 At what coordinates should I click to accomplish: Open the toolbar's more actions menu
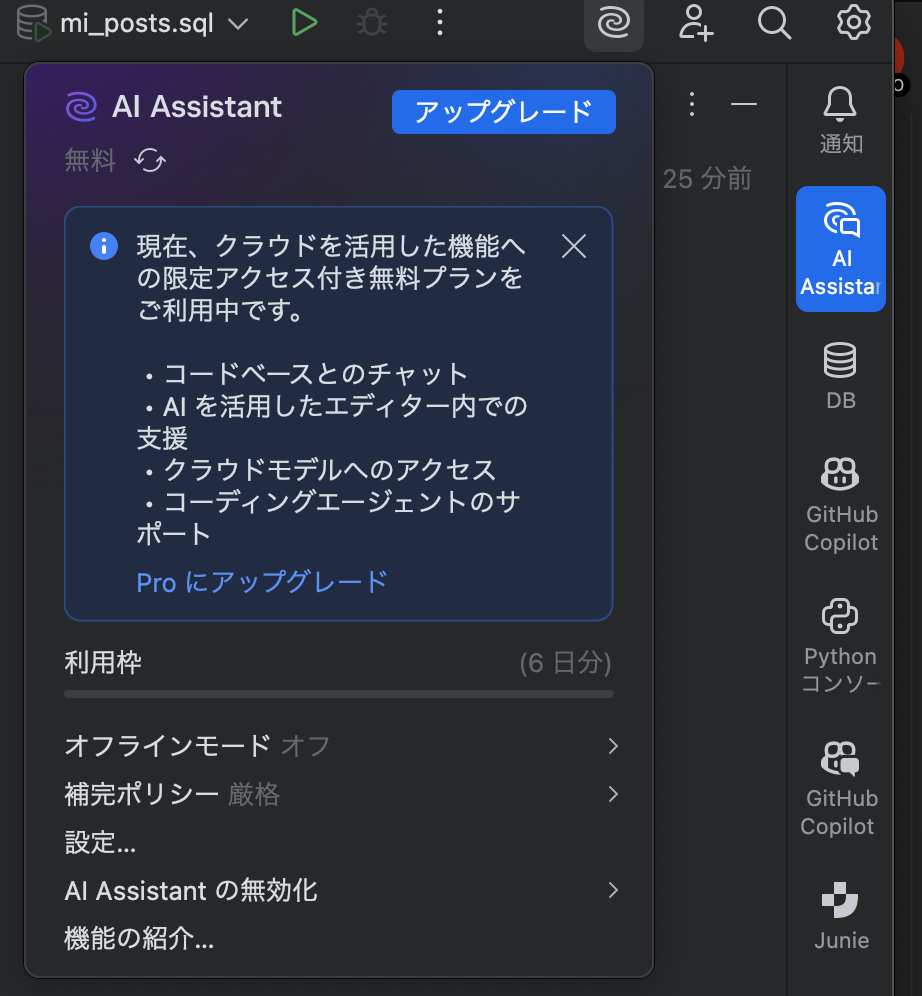[439, 23]
